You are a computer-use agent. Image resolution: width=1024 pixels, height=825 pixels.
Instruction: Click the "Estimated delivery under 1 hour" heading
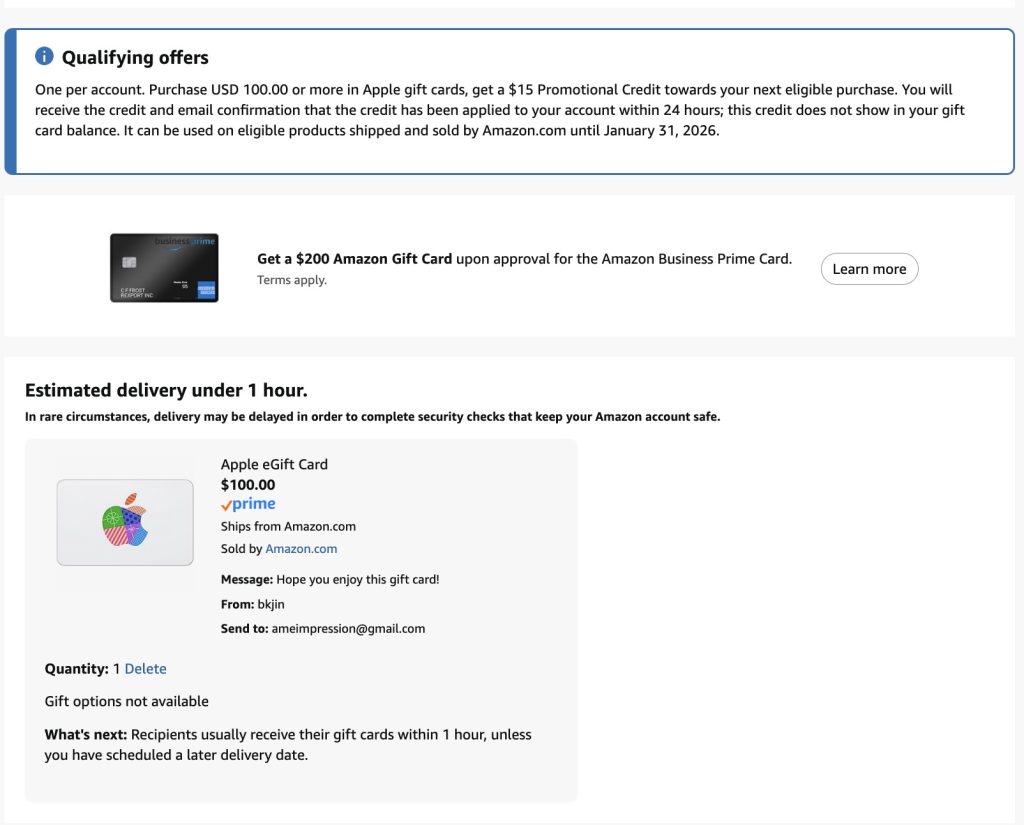coord(166,390)
